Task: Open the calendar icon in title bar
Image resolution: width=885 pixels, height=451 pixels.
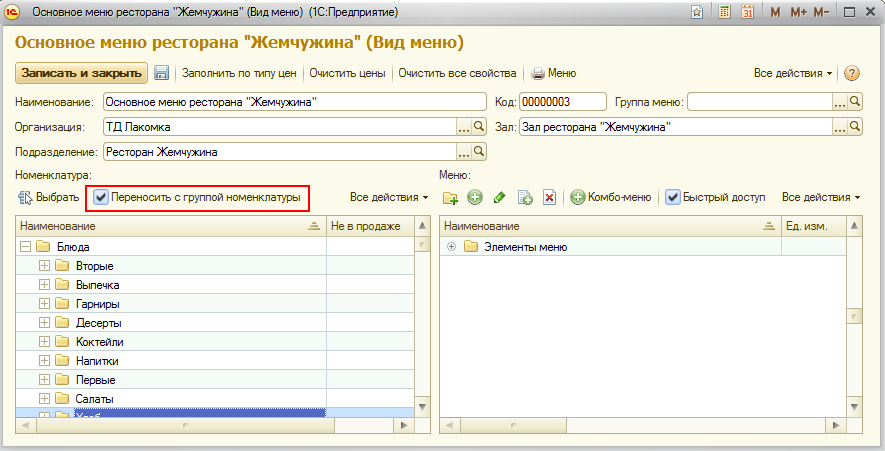Action: pyautogui.click(x=747, y=12)
